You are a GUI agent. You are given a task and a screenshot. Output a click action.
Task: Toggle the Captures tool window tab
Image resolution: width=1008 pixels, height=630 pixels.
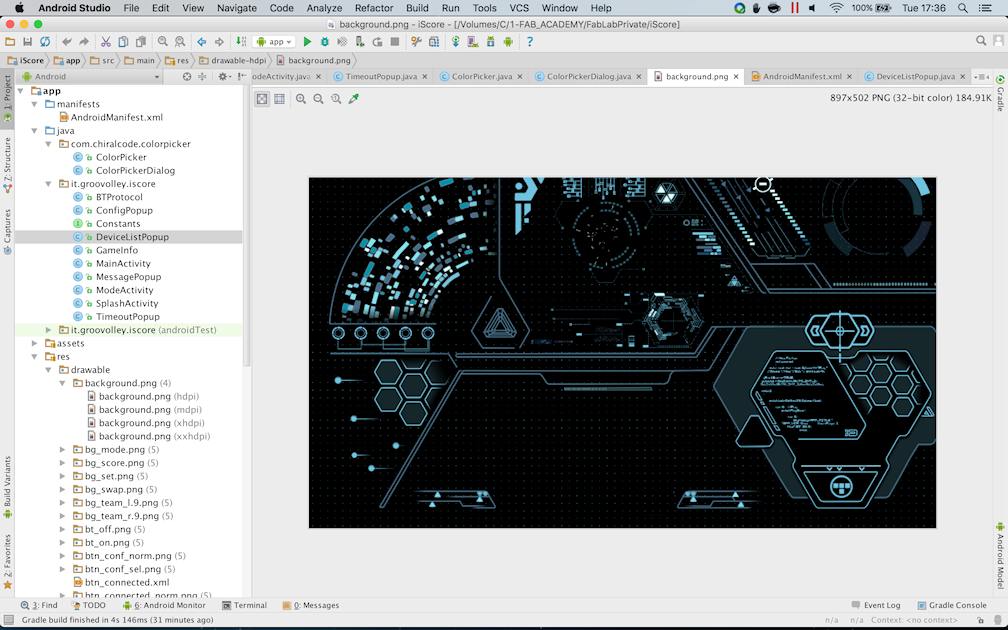pyautogui.click(x=7, y=231)
